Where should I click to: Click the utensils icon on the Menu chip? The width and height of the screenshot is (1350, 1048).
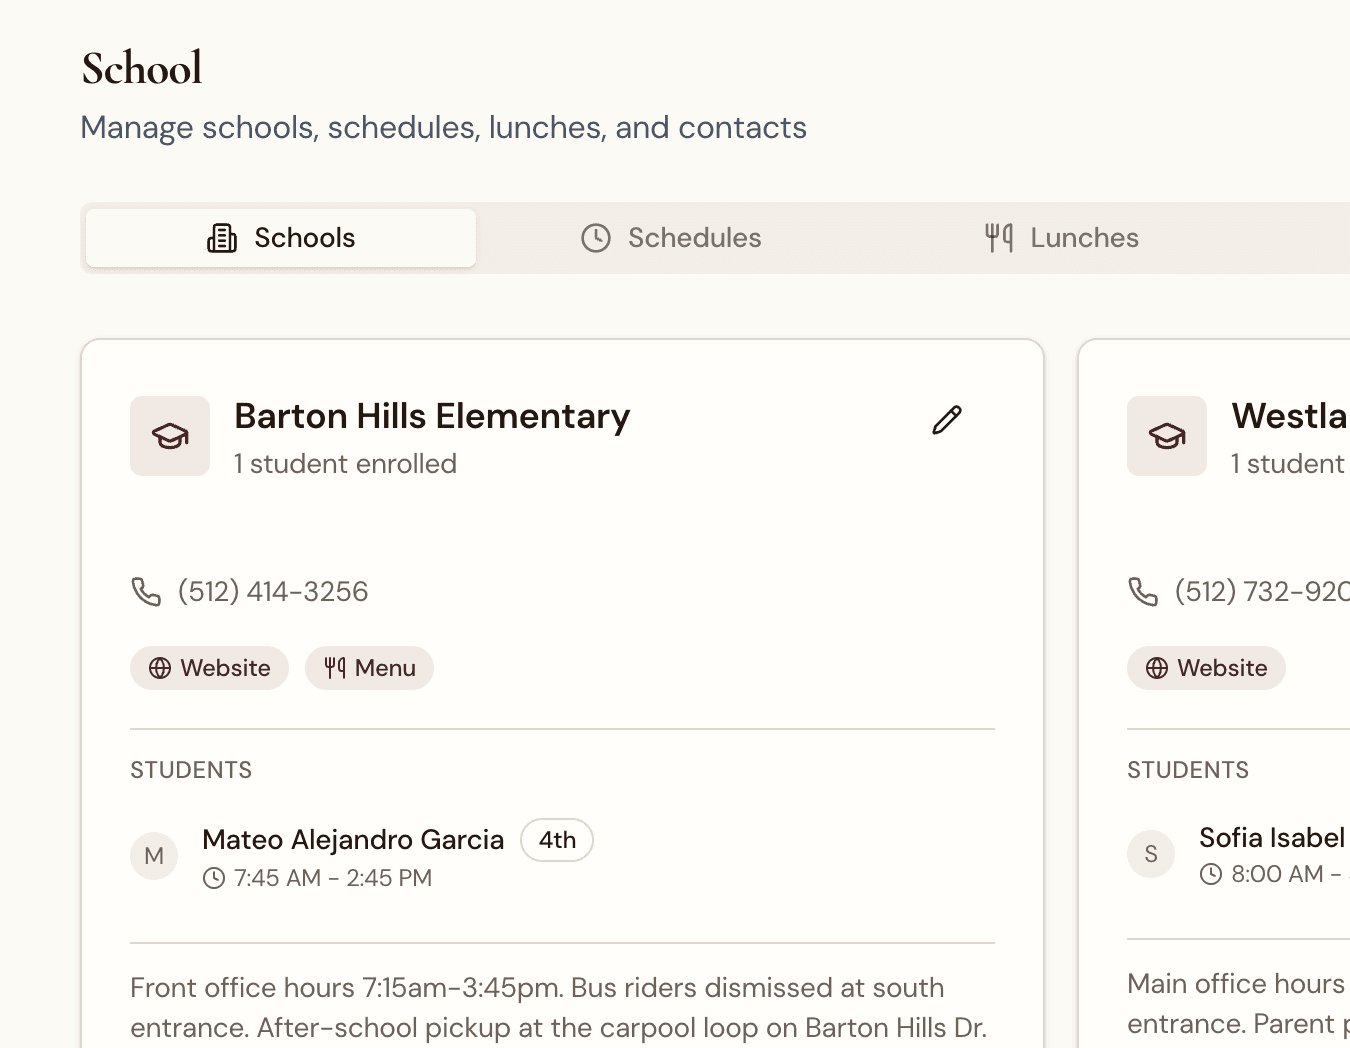tap(335, 668)
